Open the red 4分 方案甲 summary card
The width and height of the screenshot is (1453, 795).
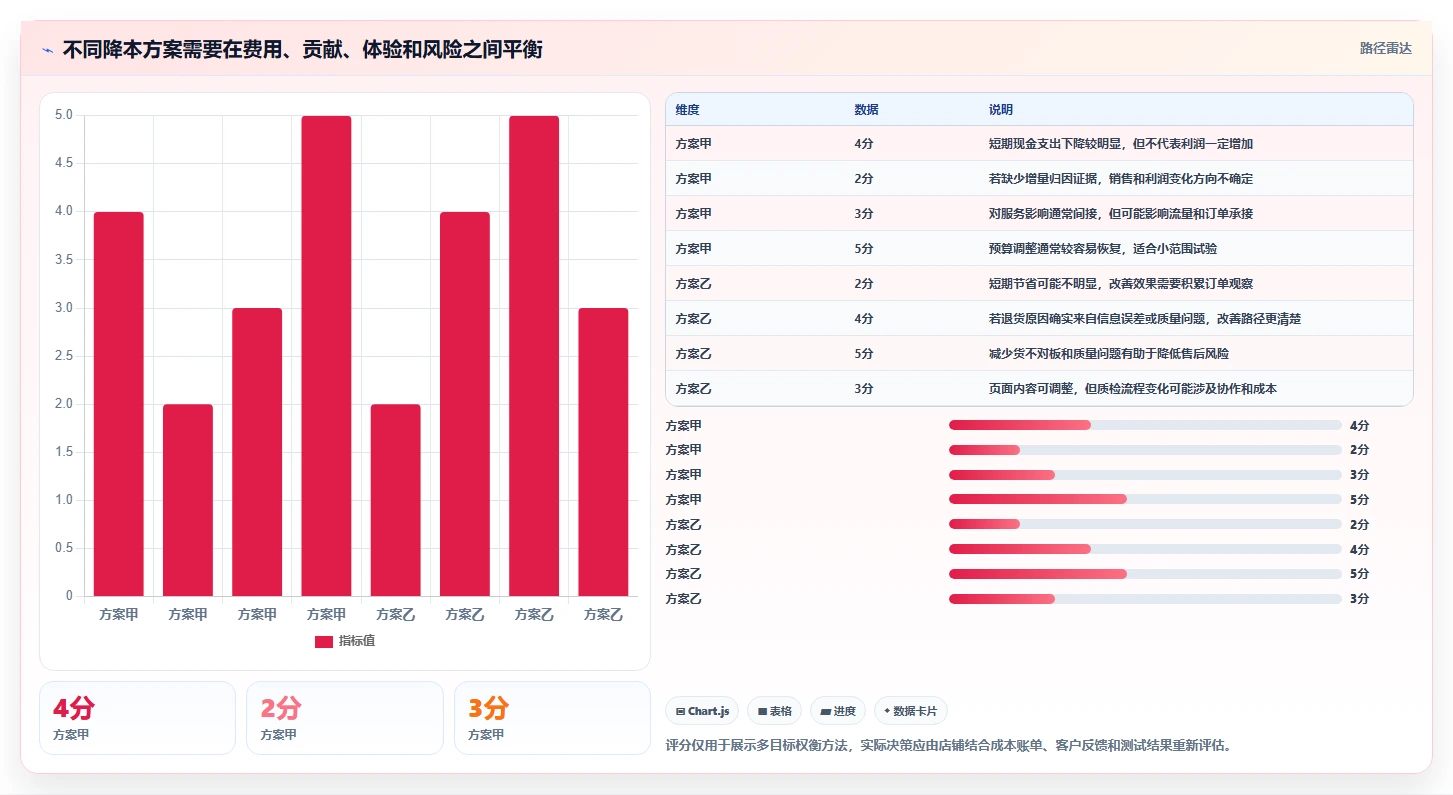137,718
